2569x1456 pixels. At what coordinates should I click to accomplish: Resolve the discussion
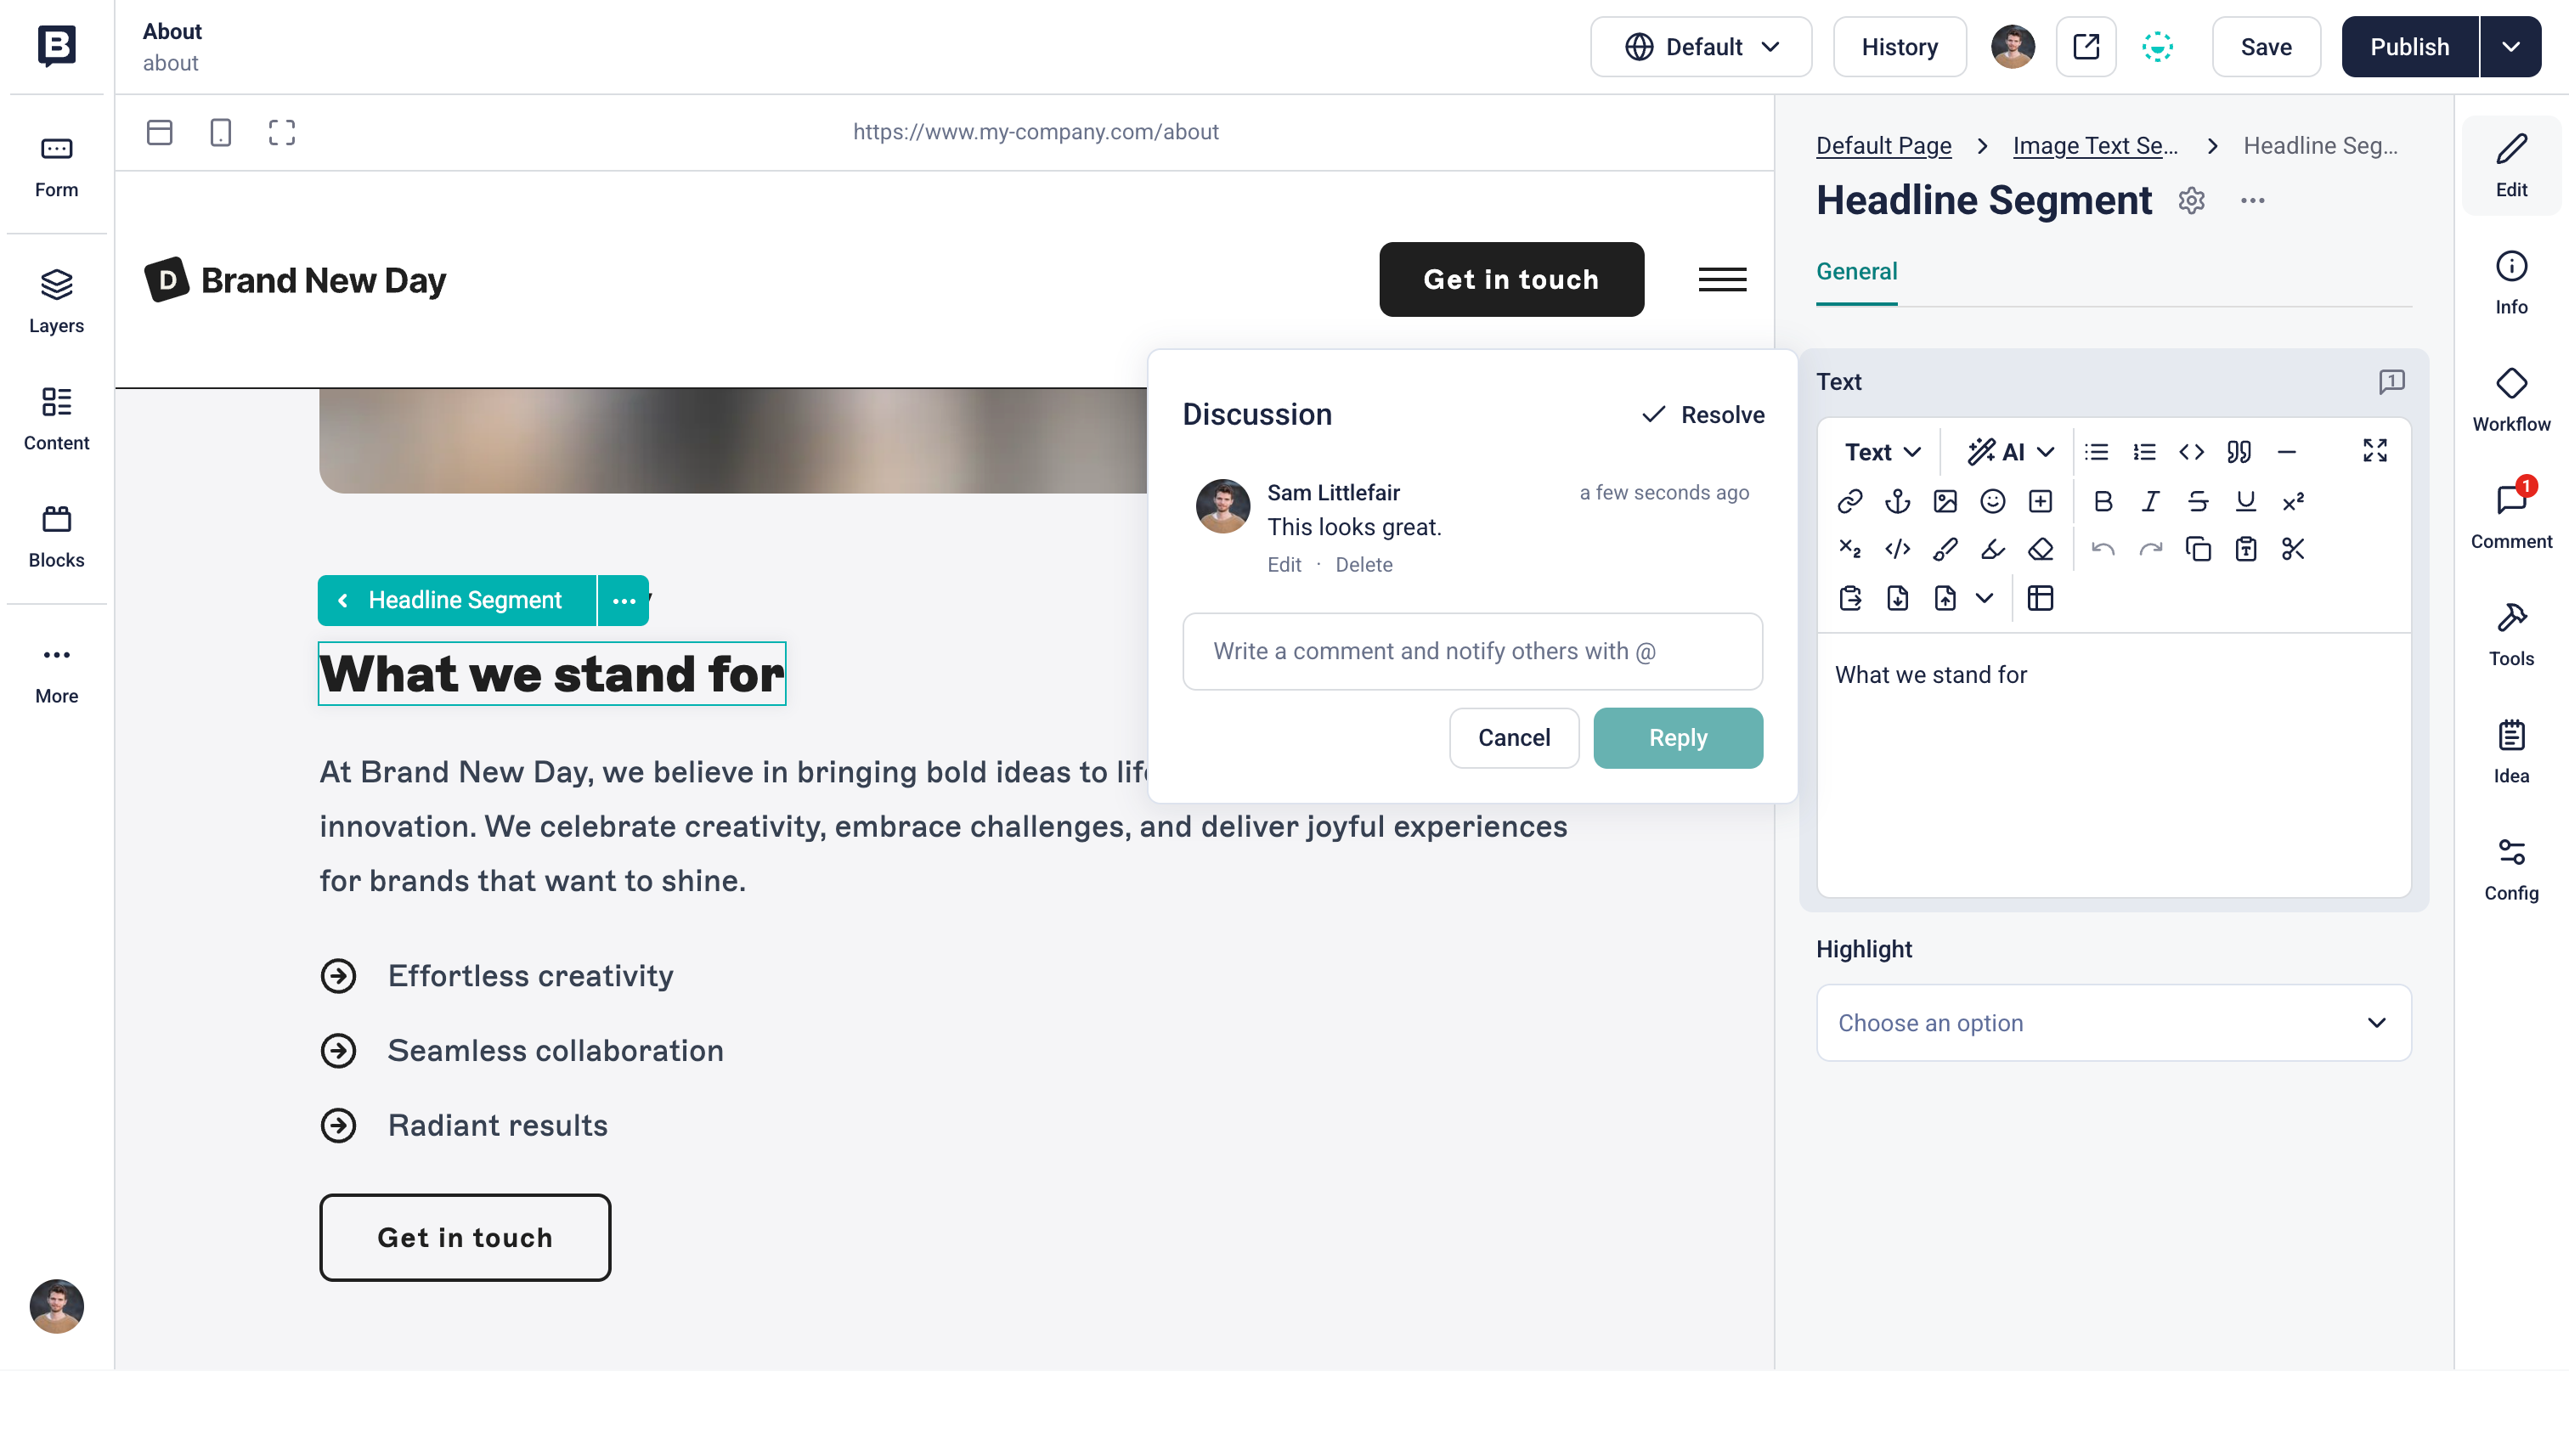coord(1703,415)
